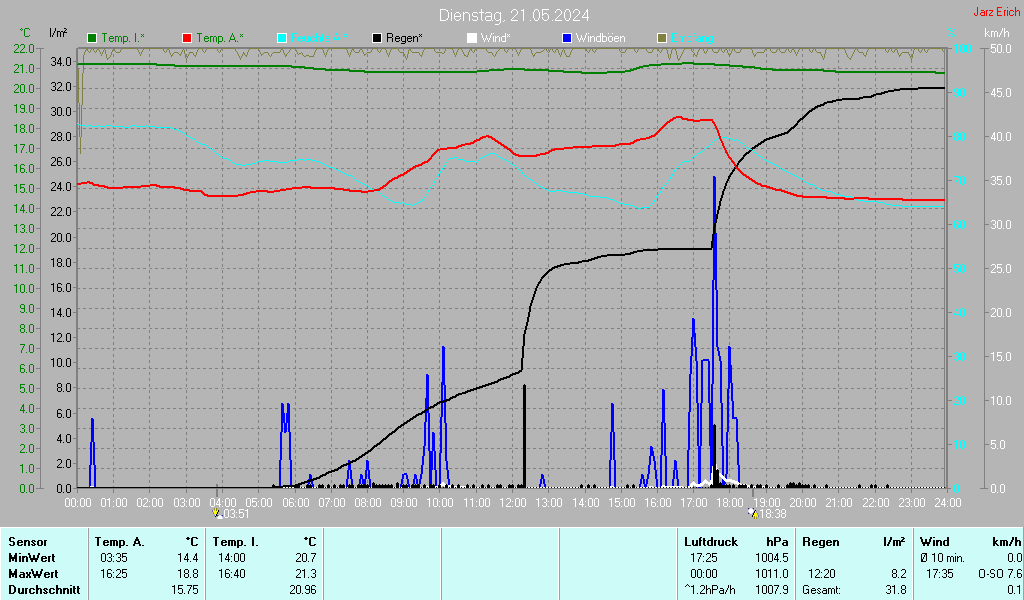
Task: Click the 'Wind' header in the table
Action: pos(935,542)
